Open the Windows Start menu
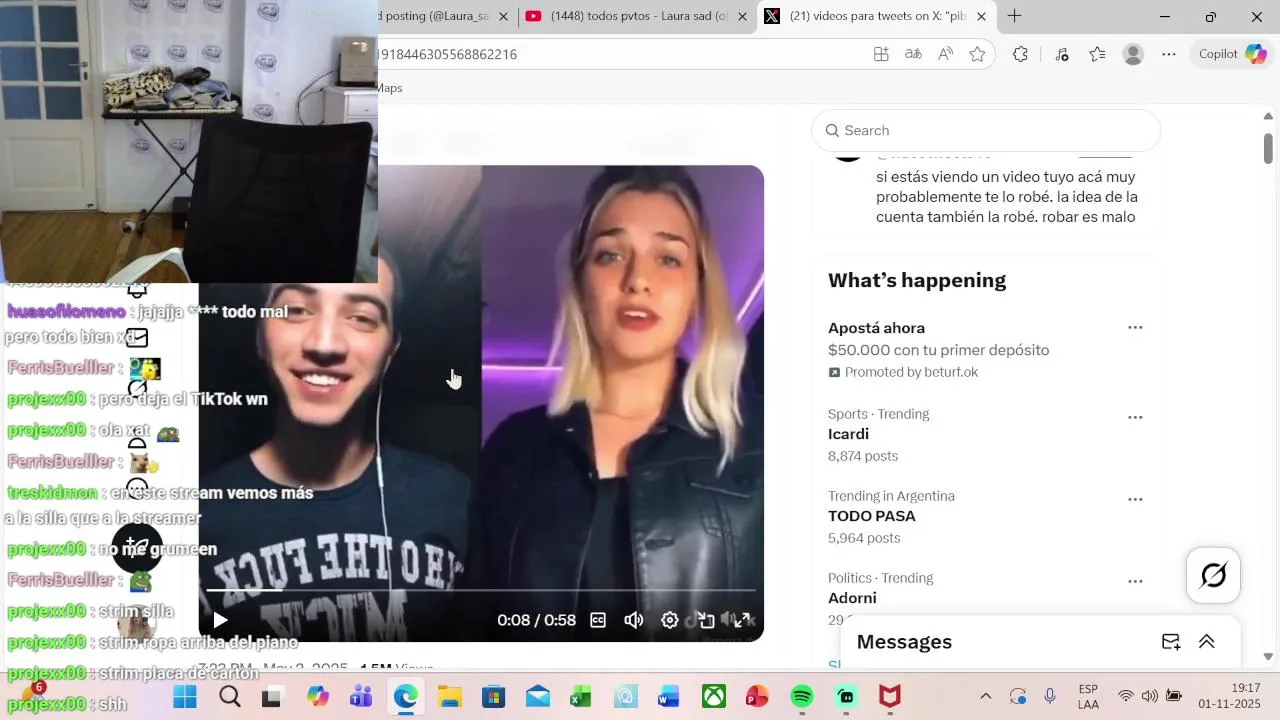Image resolution: width=1280 pixels, height=720 pixels. (185, 697)
